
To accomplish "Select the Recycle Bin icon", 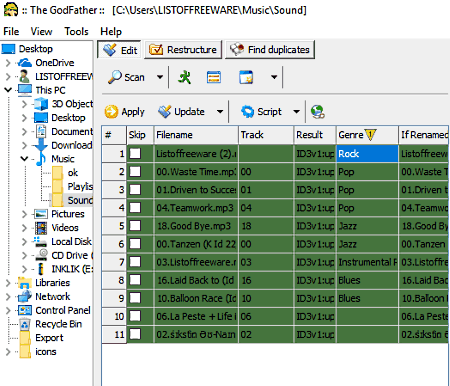I will pos(25,324).
